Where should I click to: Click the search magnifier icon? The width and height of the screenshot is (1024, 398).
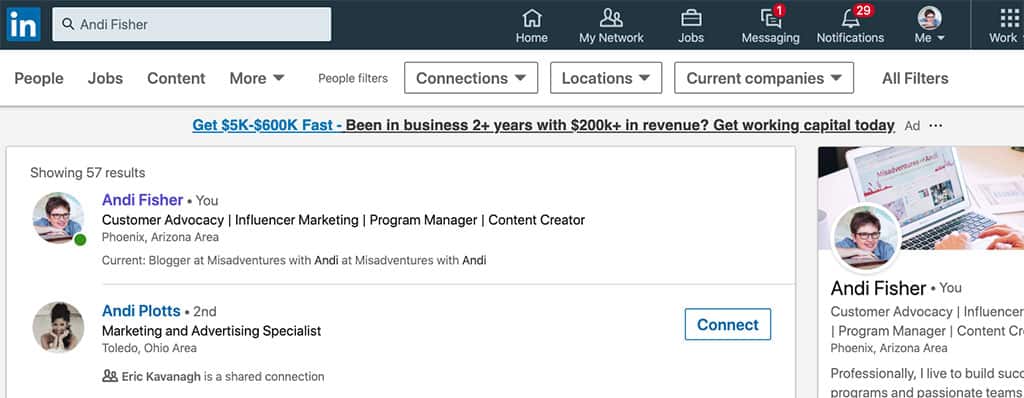pyautogui.click(x=67, y=24)
